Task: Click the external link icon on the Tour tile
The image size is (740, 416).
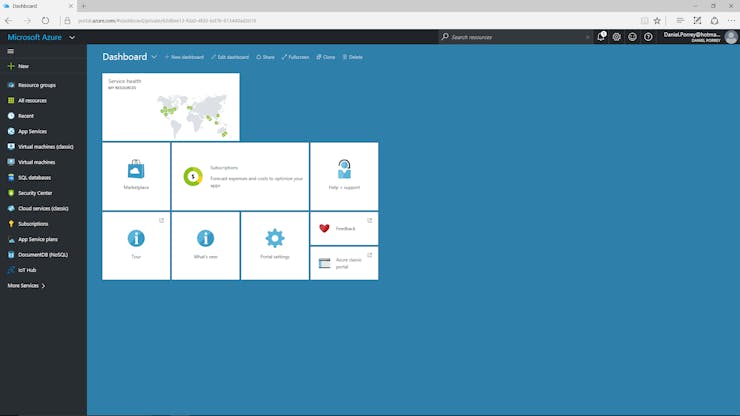Action: (x=161, y=221)
